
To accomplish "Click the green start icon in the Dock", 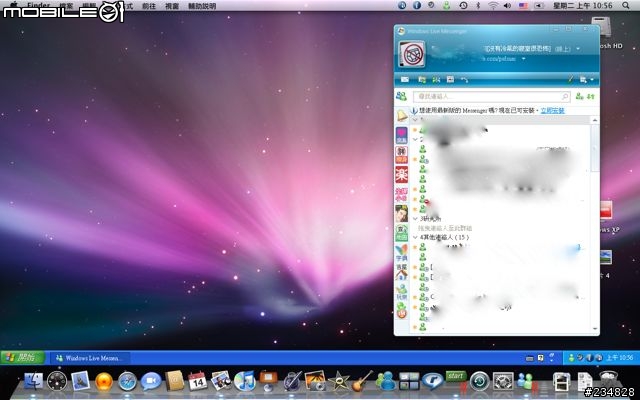I will (456, 376).
